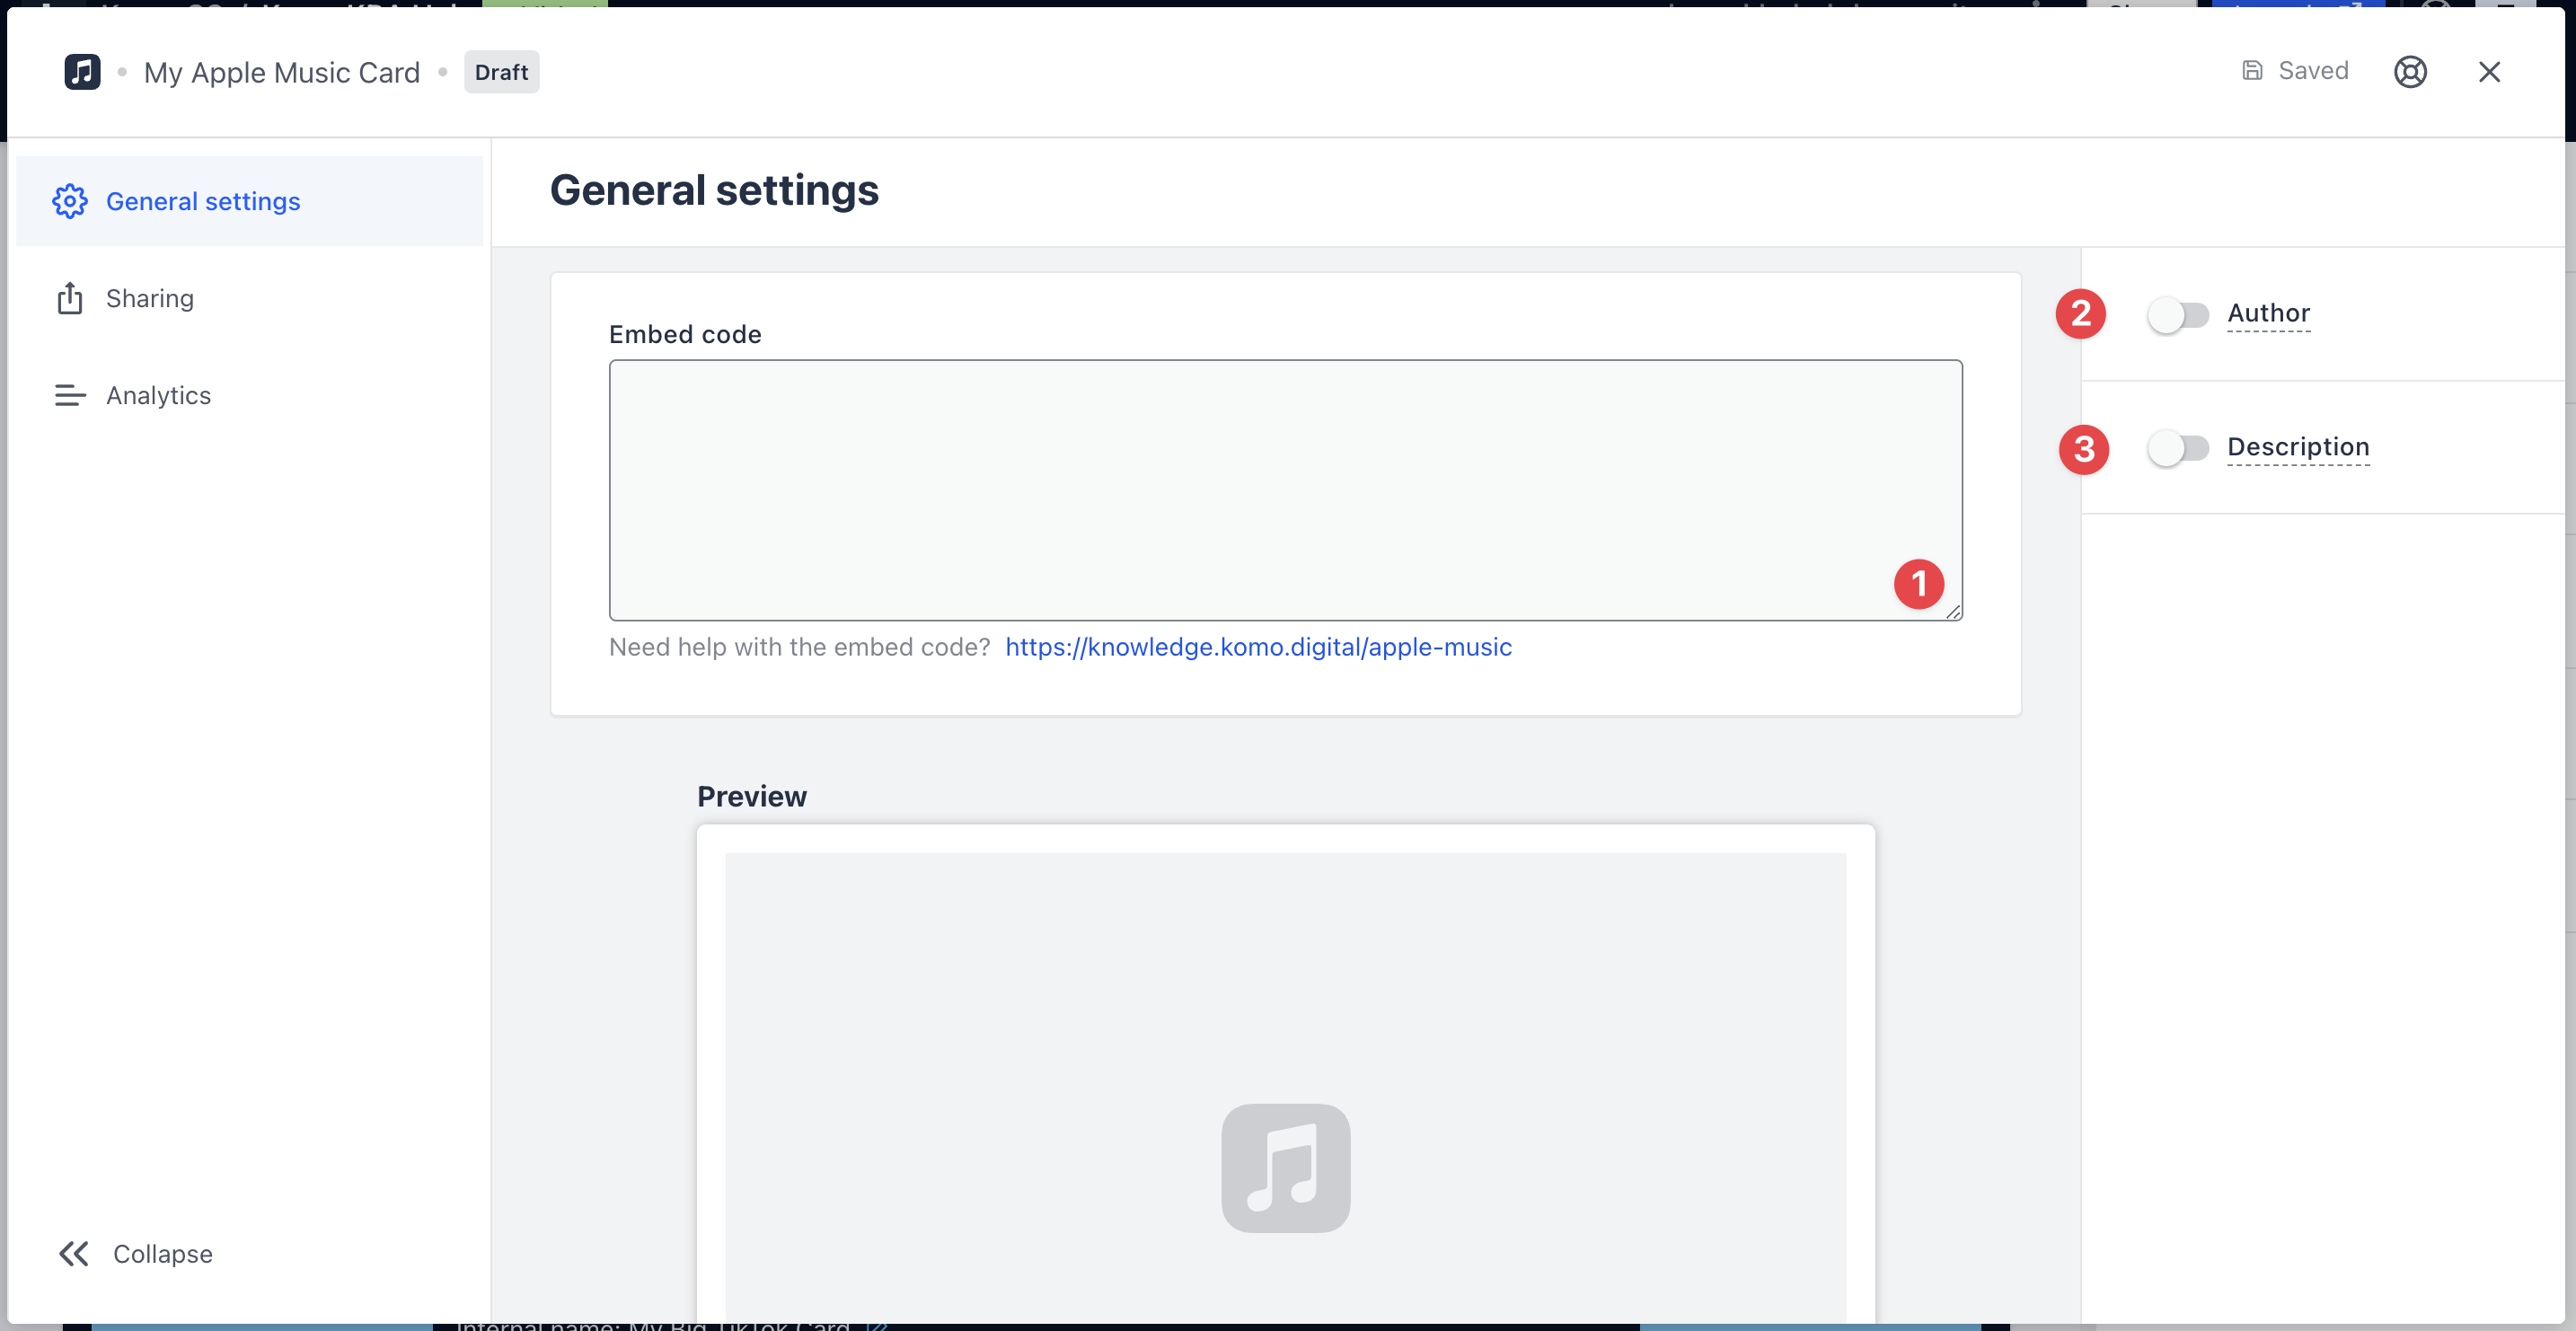Collapse the left sidebar

click(x=162, y=1254)
